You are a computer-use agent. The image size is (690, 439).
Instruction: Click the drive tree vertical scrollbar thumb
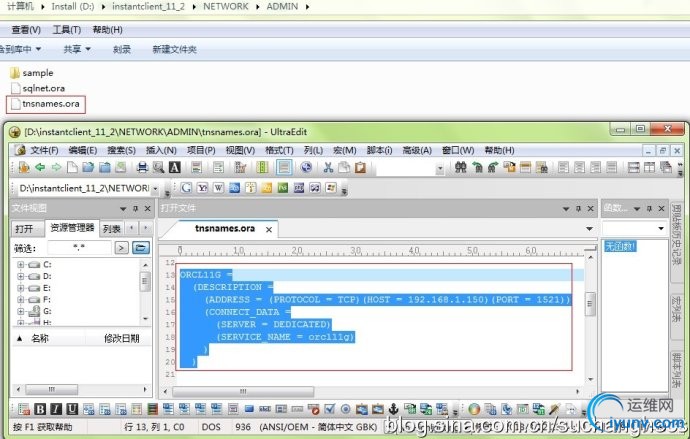[145, 282]
